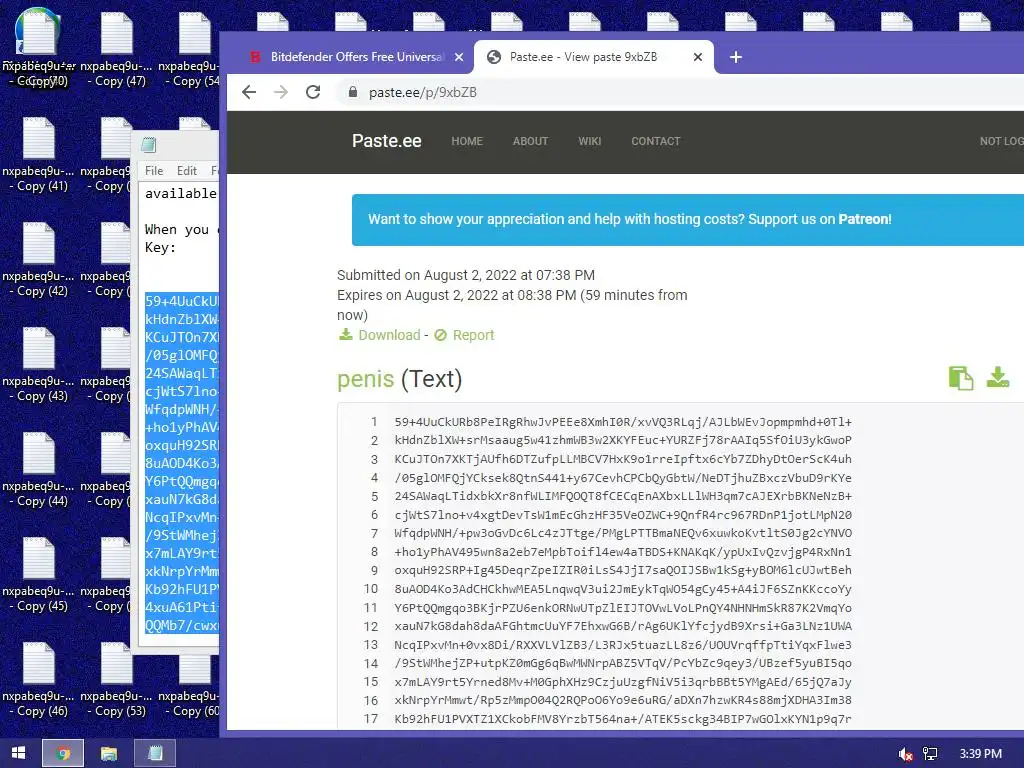The width and height of the screenshot is (1024, 768).
Task: Click paste line 17 starting with Kb92hFU1PVXTZ1
Action: 623,719
